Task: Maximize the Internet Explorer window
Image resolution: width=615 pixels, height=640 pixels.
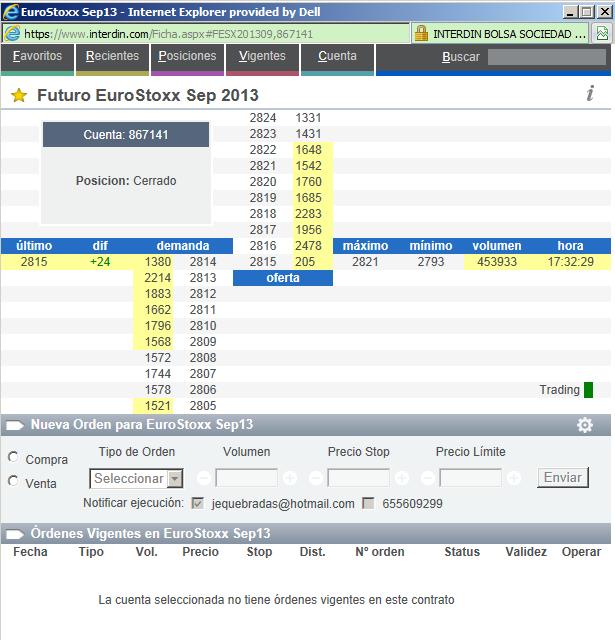Action: [x=586, y=12]
